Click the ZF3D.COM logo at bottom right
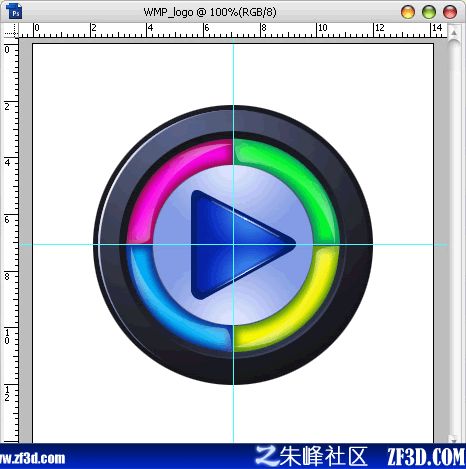 [x=426, y=457]
